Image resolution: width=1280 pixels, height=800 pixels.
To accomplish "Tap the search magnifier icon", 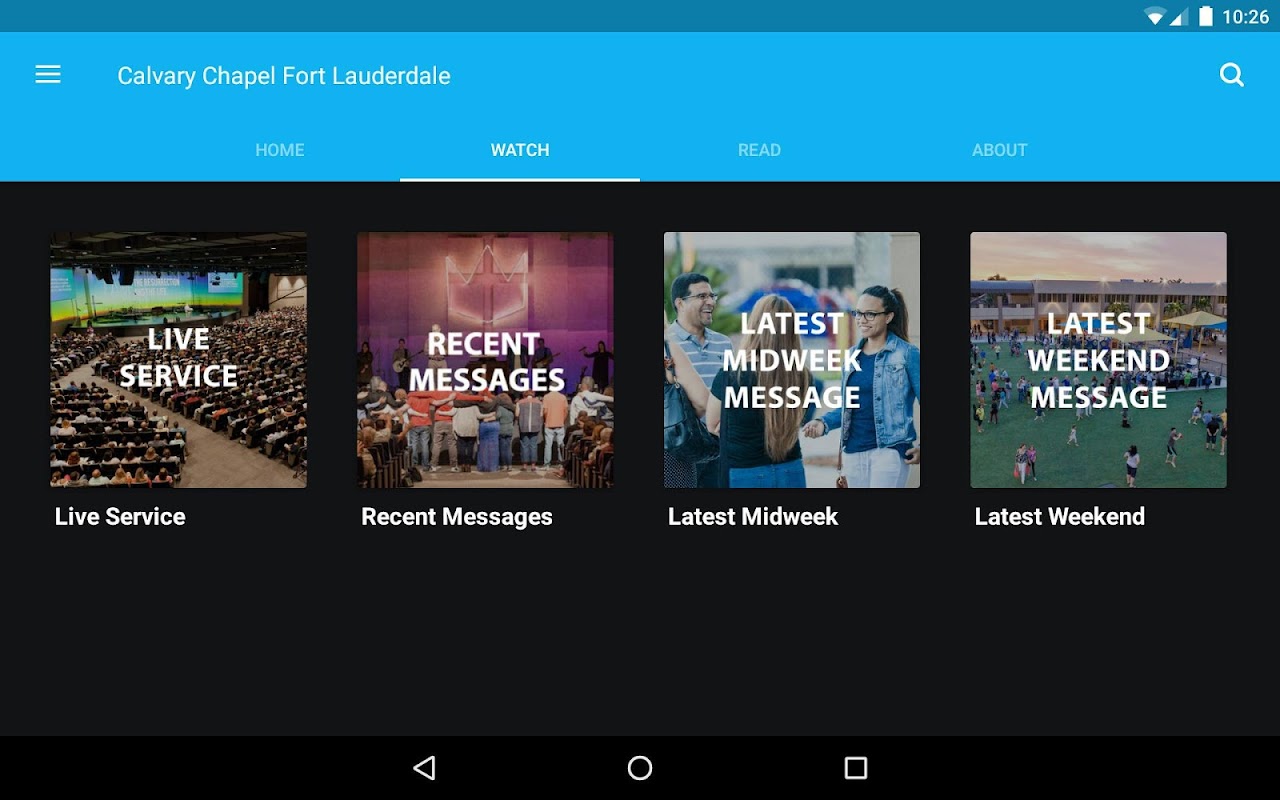I will (x=1232, y=75).
